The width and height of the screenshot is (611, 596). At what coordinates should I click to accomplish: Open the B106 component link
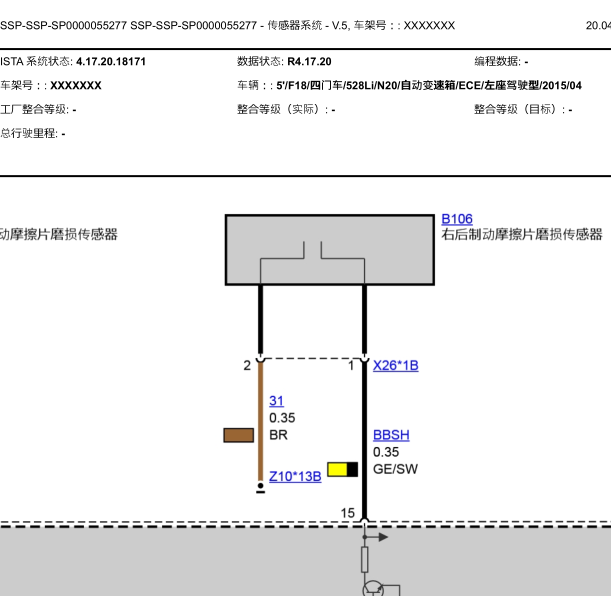coord(457,219)
